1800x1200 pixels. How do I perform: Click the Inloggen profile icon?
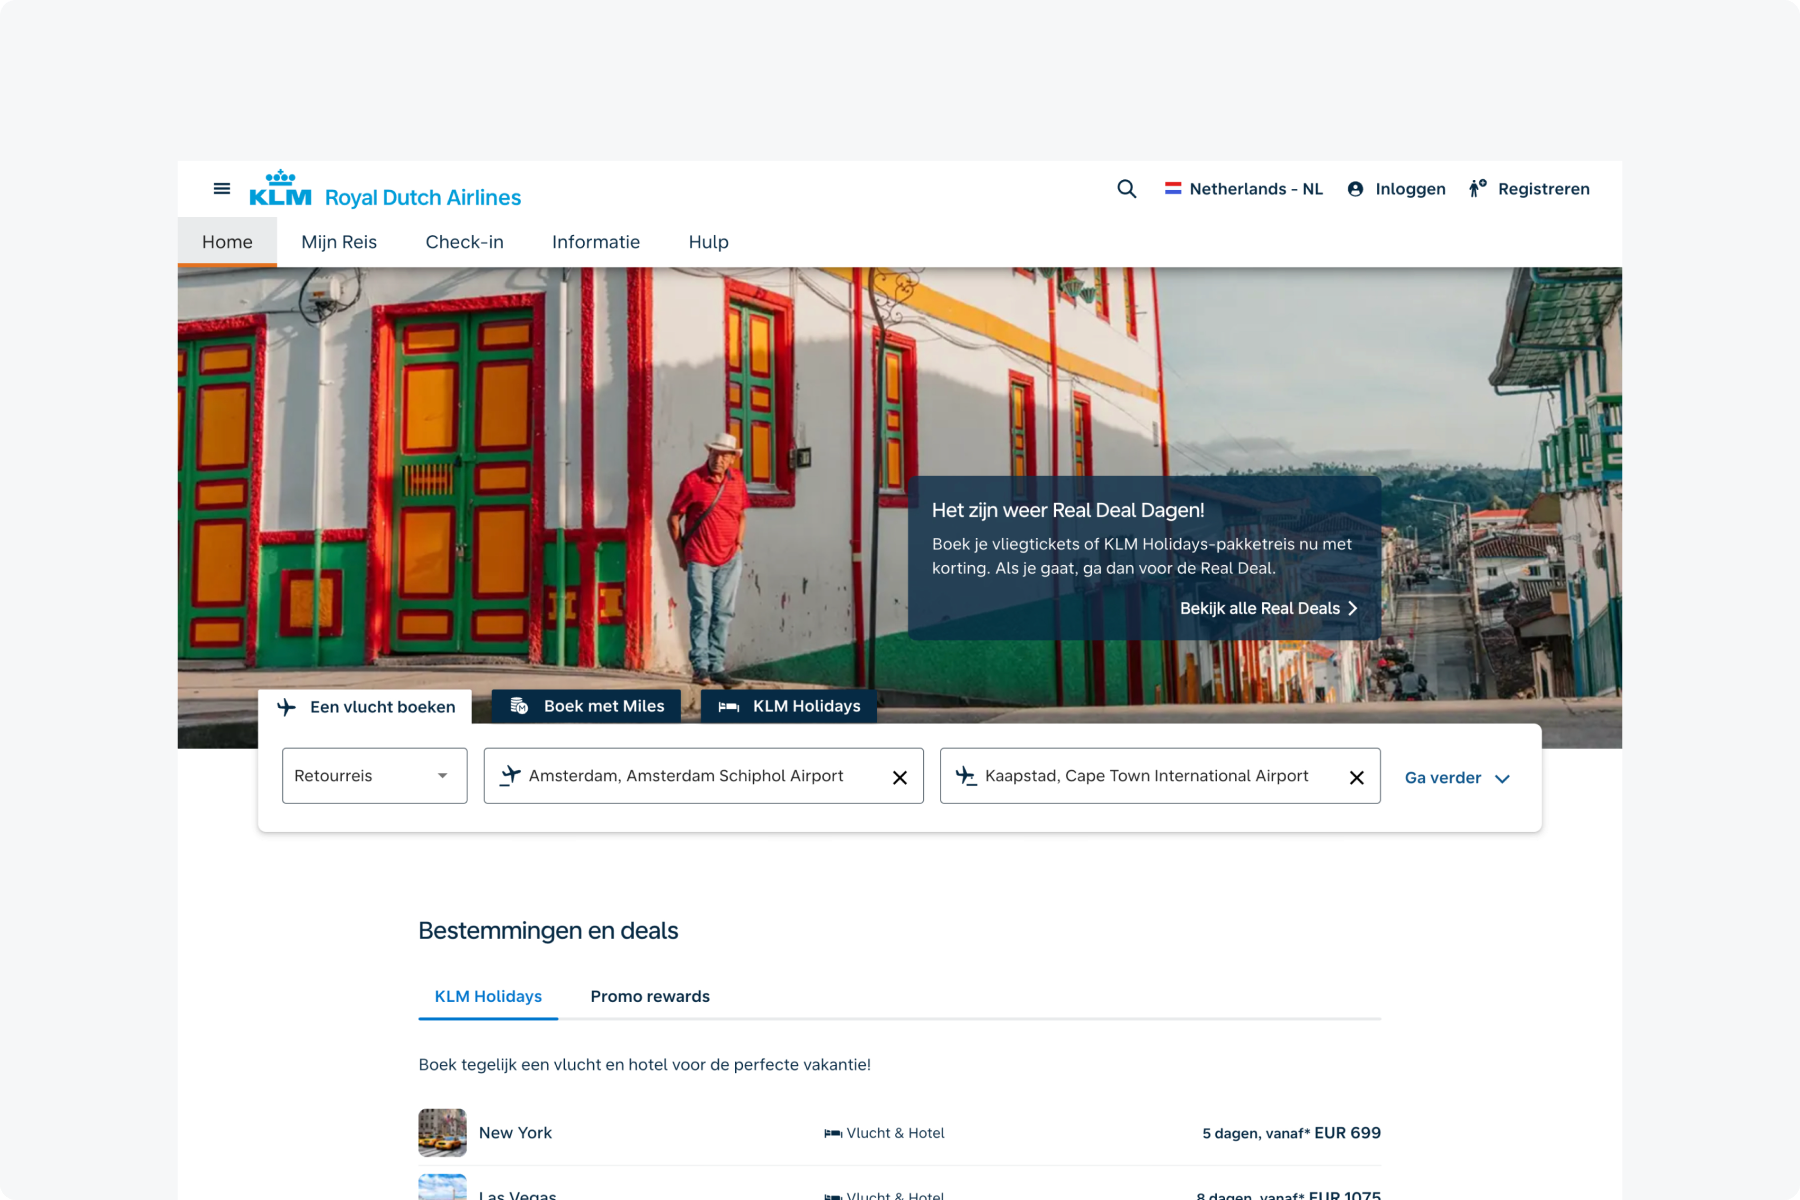point(1355,189)
